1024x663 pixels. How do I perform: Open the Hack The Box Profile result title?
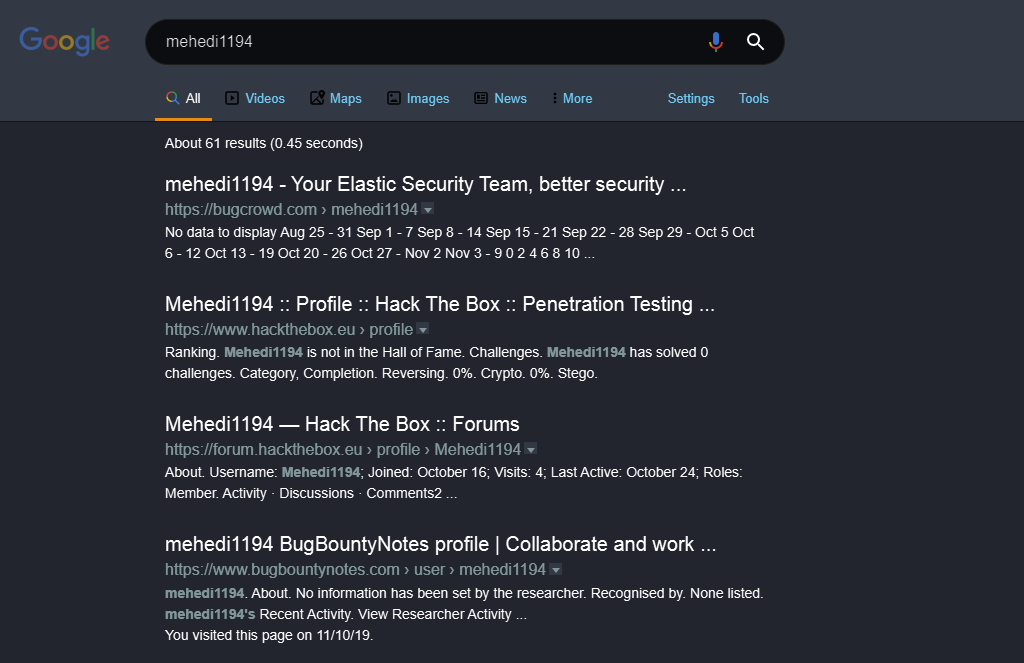pos(440,304)
